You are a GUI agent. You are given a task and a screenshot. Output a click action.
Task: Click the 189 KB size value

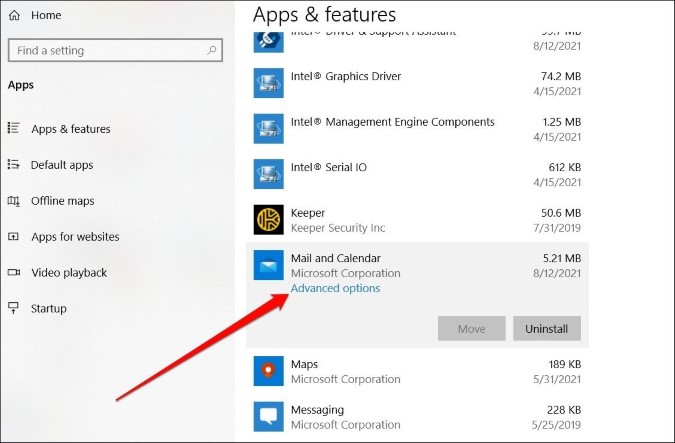coord(565,364)
